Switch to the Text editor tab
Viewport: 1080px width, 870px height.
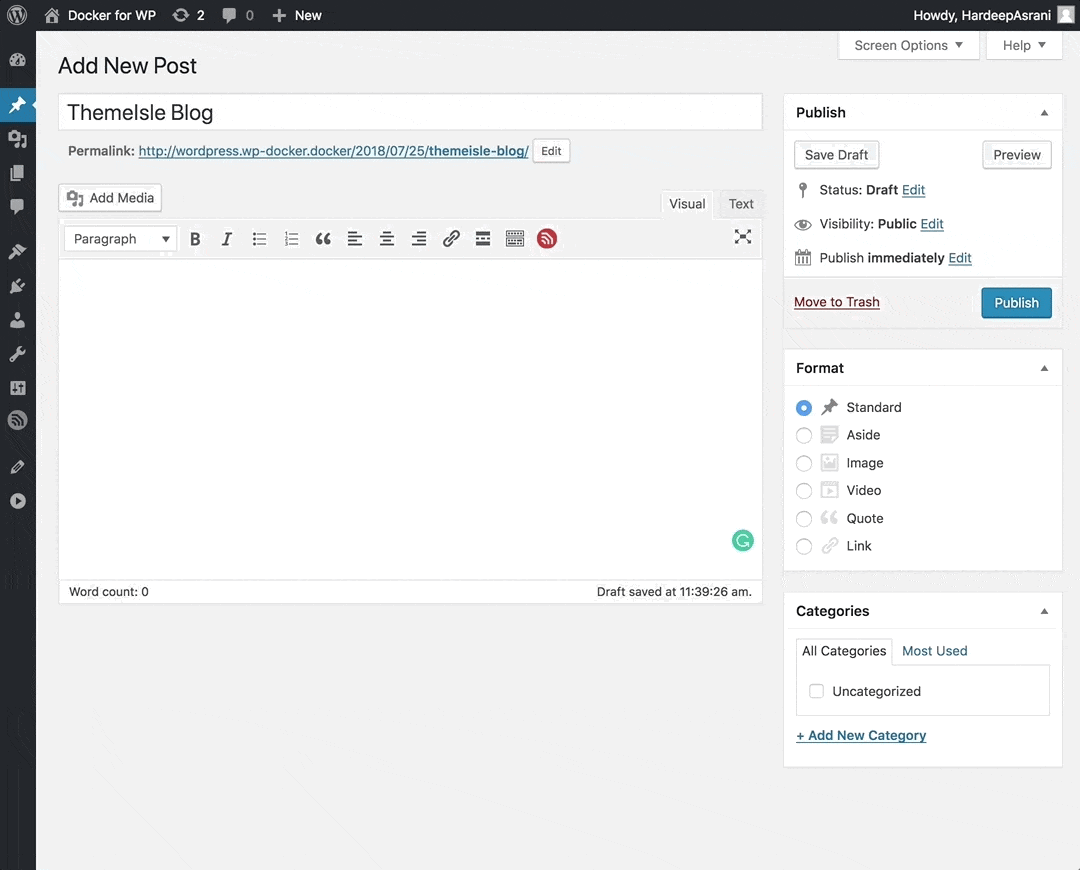740,204
